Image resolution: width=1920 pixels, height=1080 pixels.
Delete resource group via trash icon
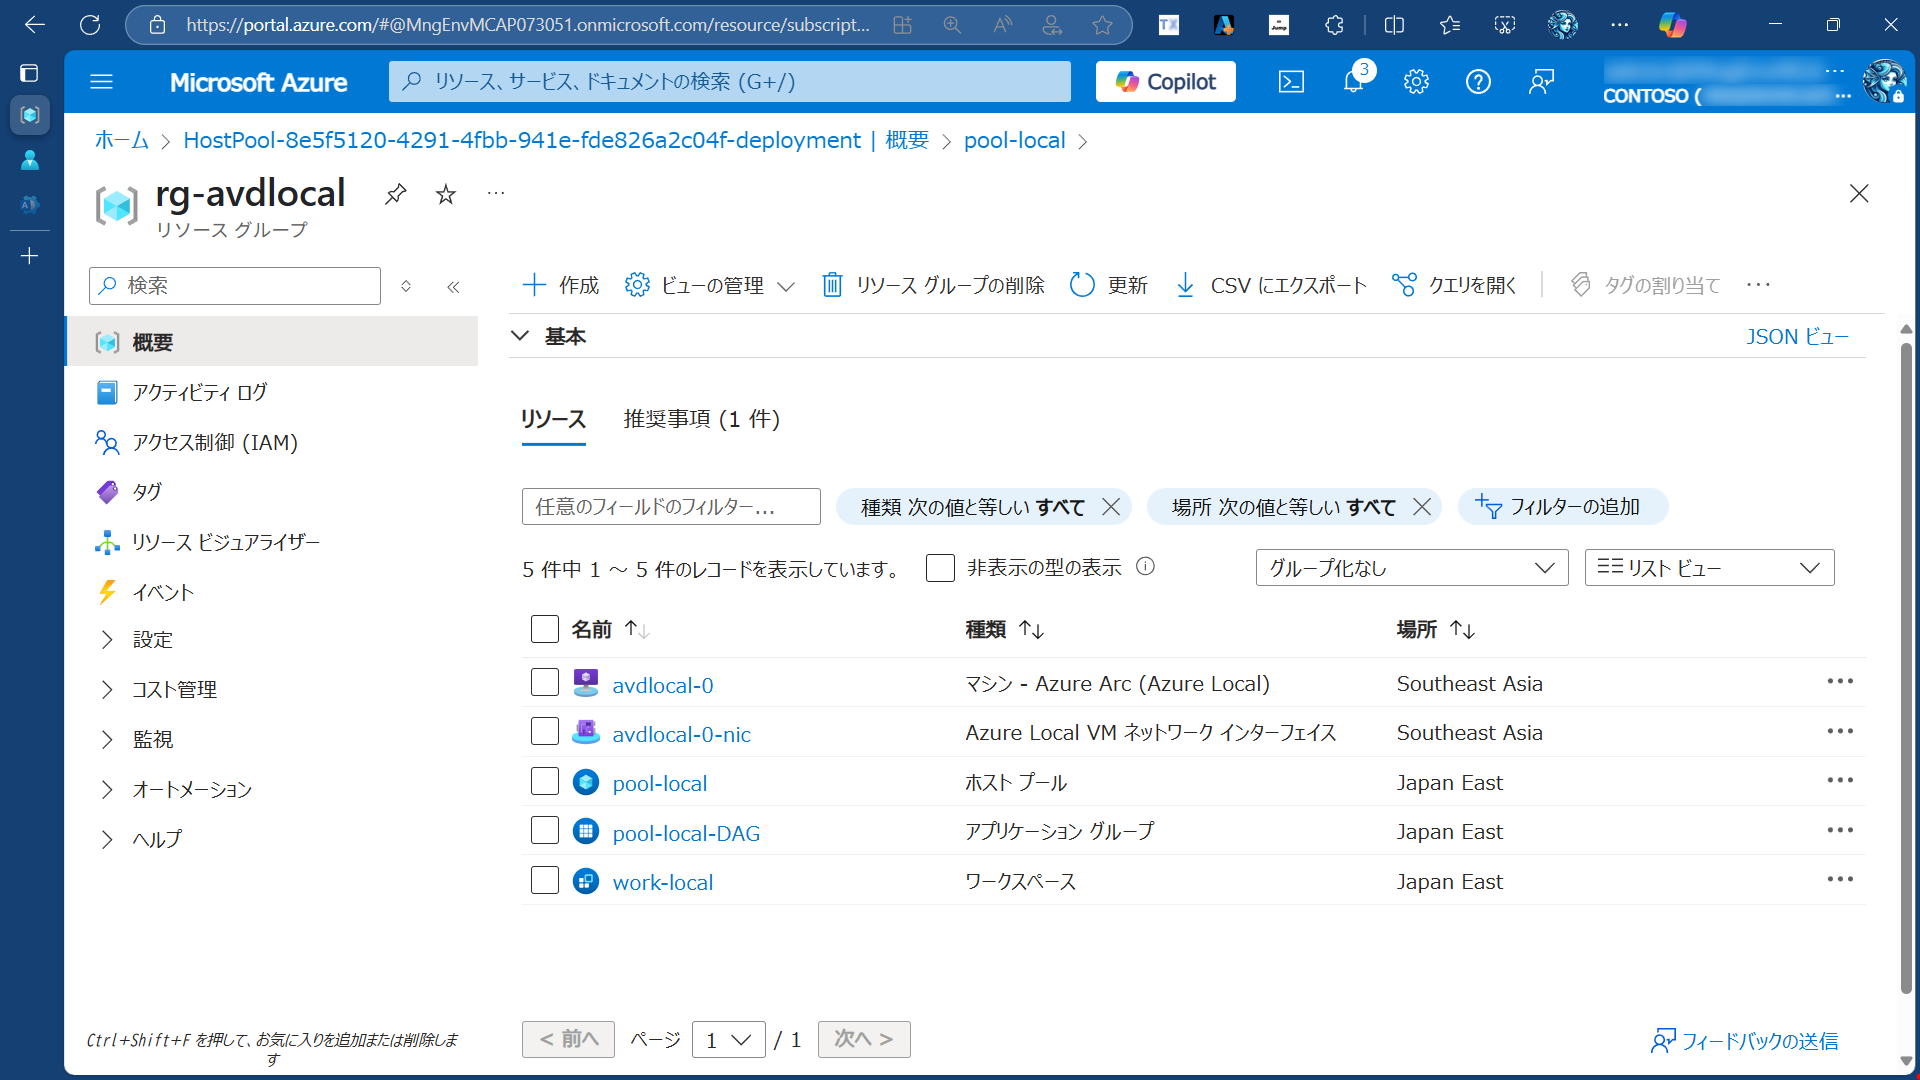click(x=832, y=285)
